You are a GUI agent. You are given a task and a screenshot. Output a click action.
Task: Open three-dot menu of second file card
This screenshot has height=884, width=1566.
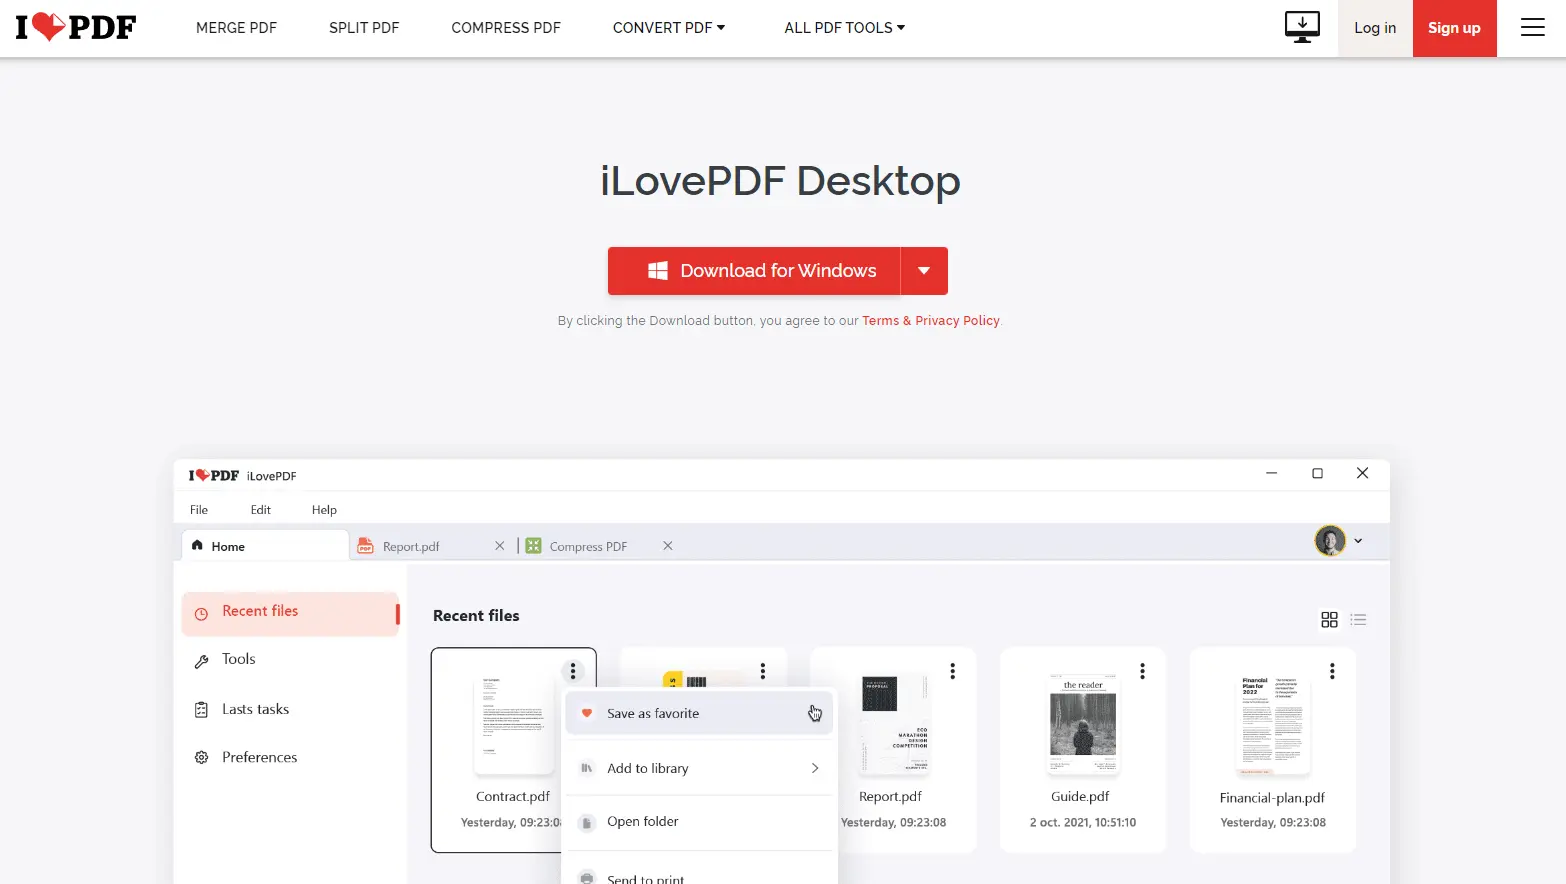[x=763, y=671]
